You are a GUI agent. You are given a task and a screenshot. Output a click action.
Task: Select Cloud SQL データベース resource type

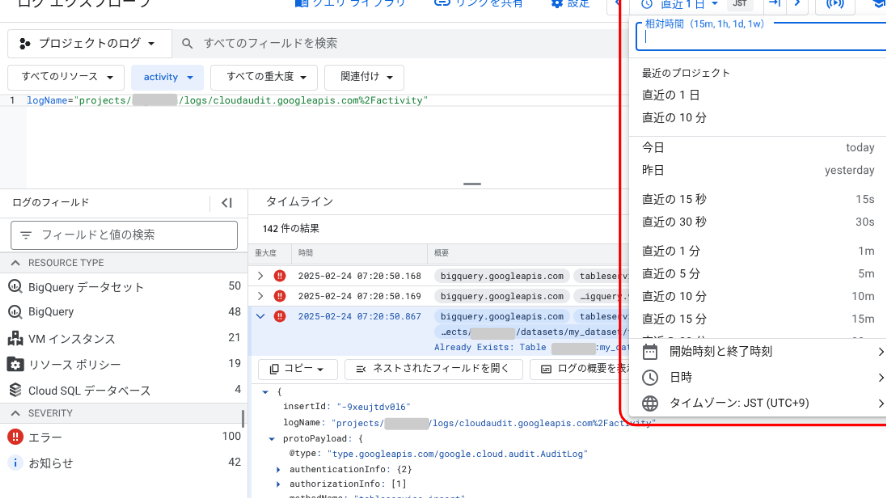(x=124, y=390)
